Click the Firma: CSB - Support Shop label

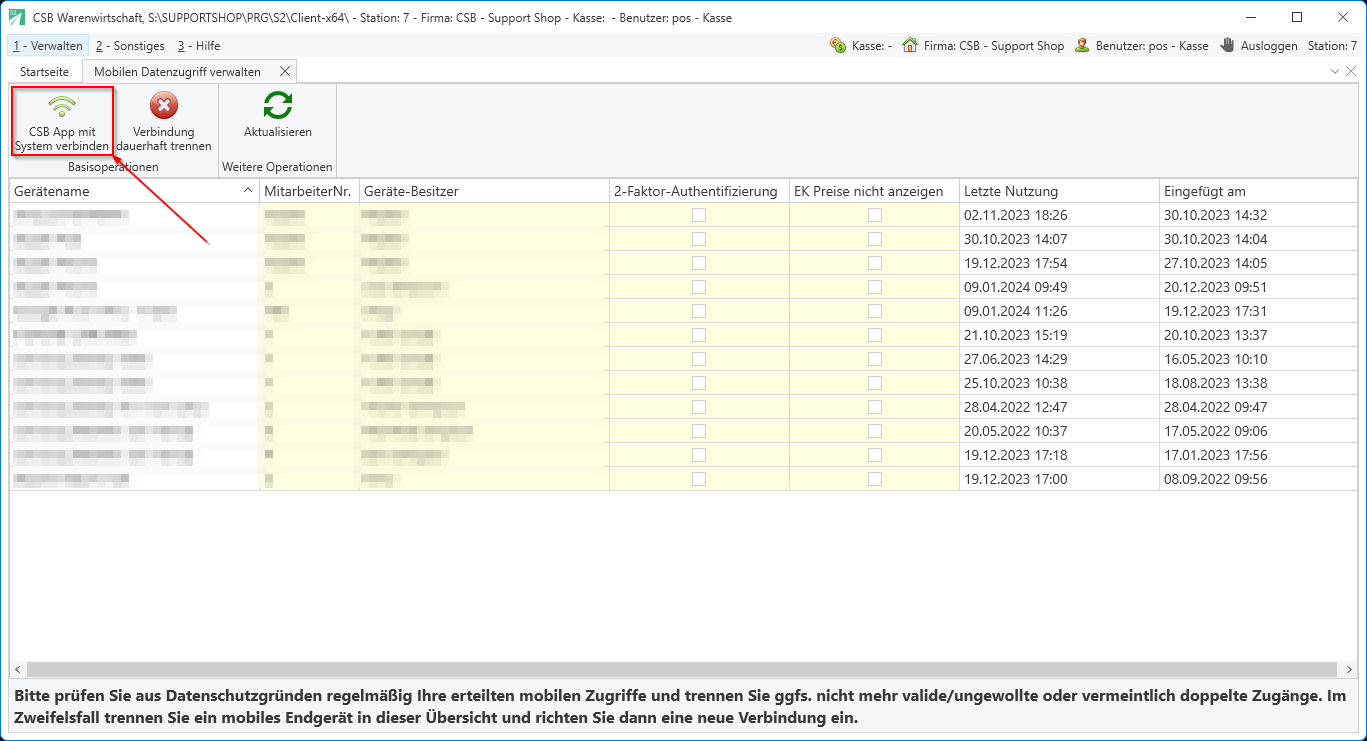(x=994, y=46)
